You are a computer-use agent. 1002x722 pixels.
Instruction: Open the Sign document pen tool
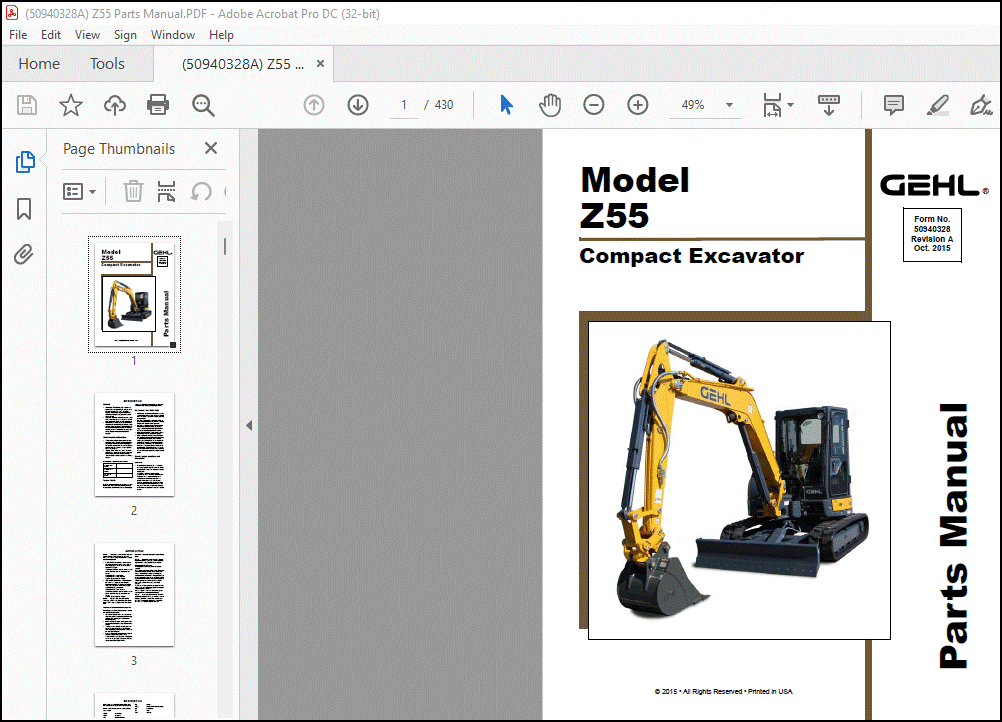click(x=980, y=105)
